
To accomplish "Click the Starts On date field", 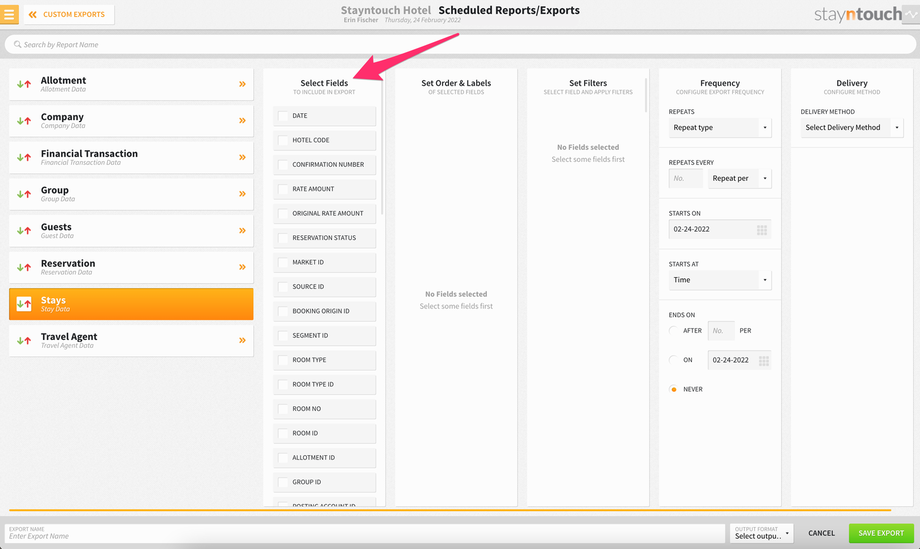I will click(720, 229).
